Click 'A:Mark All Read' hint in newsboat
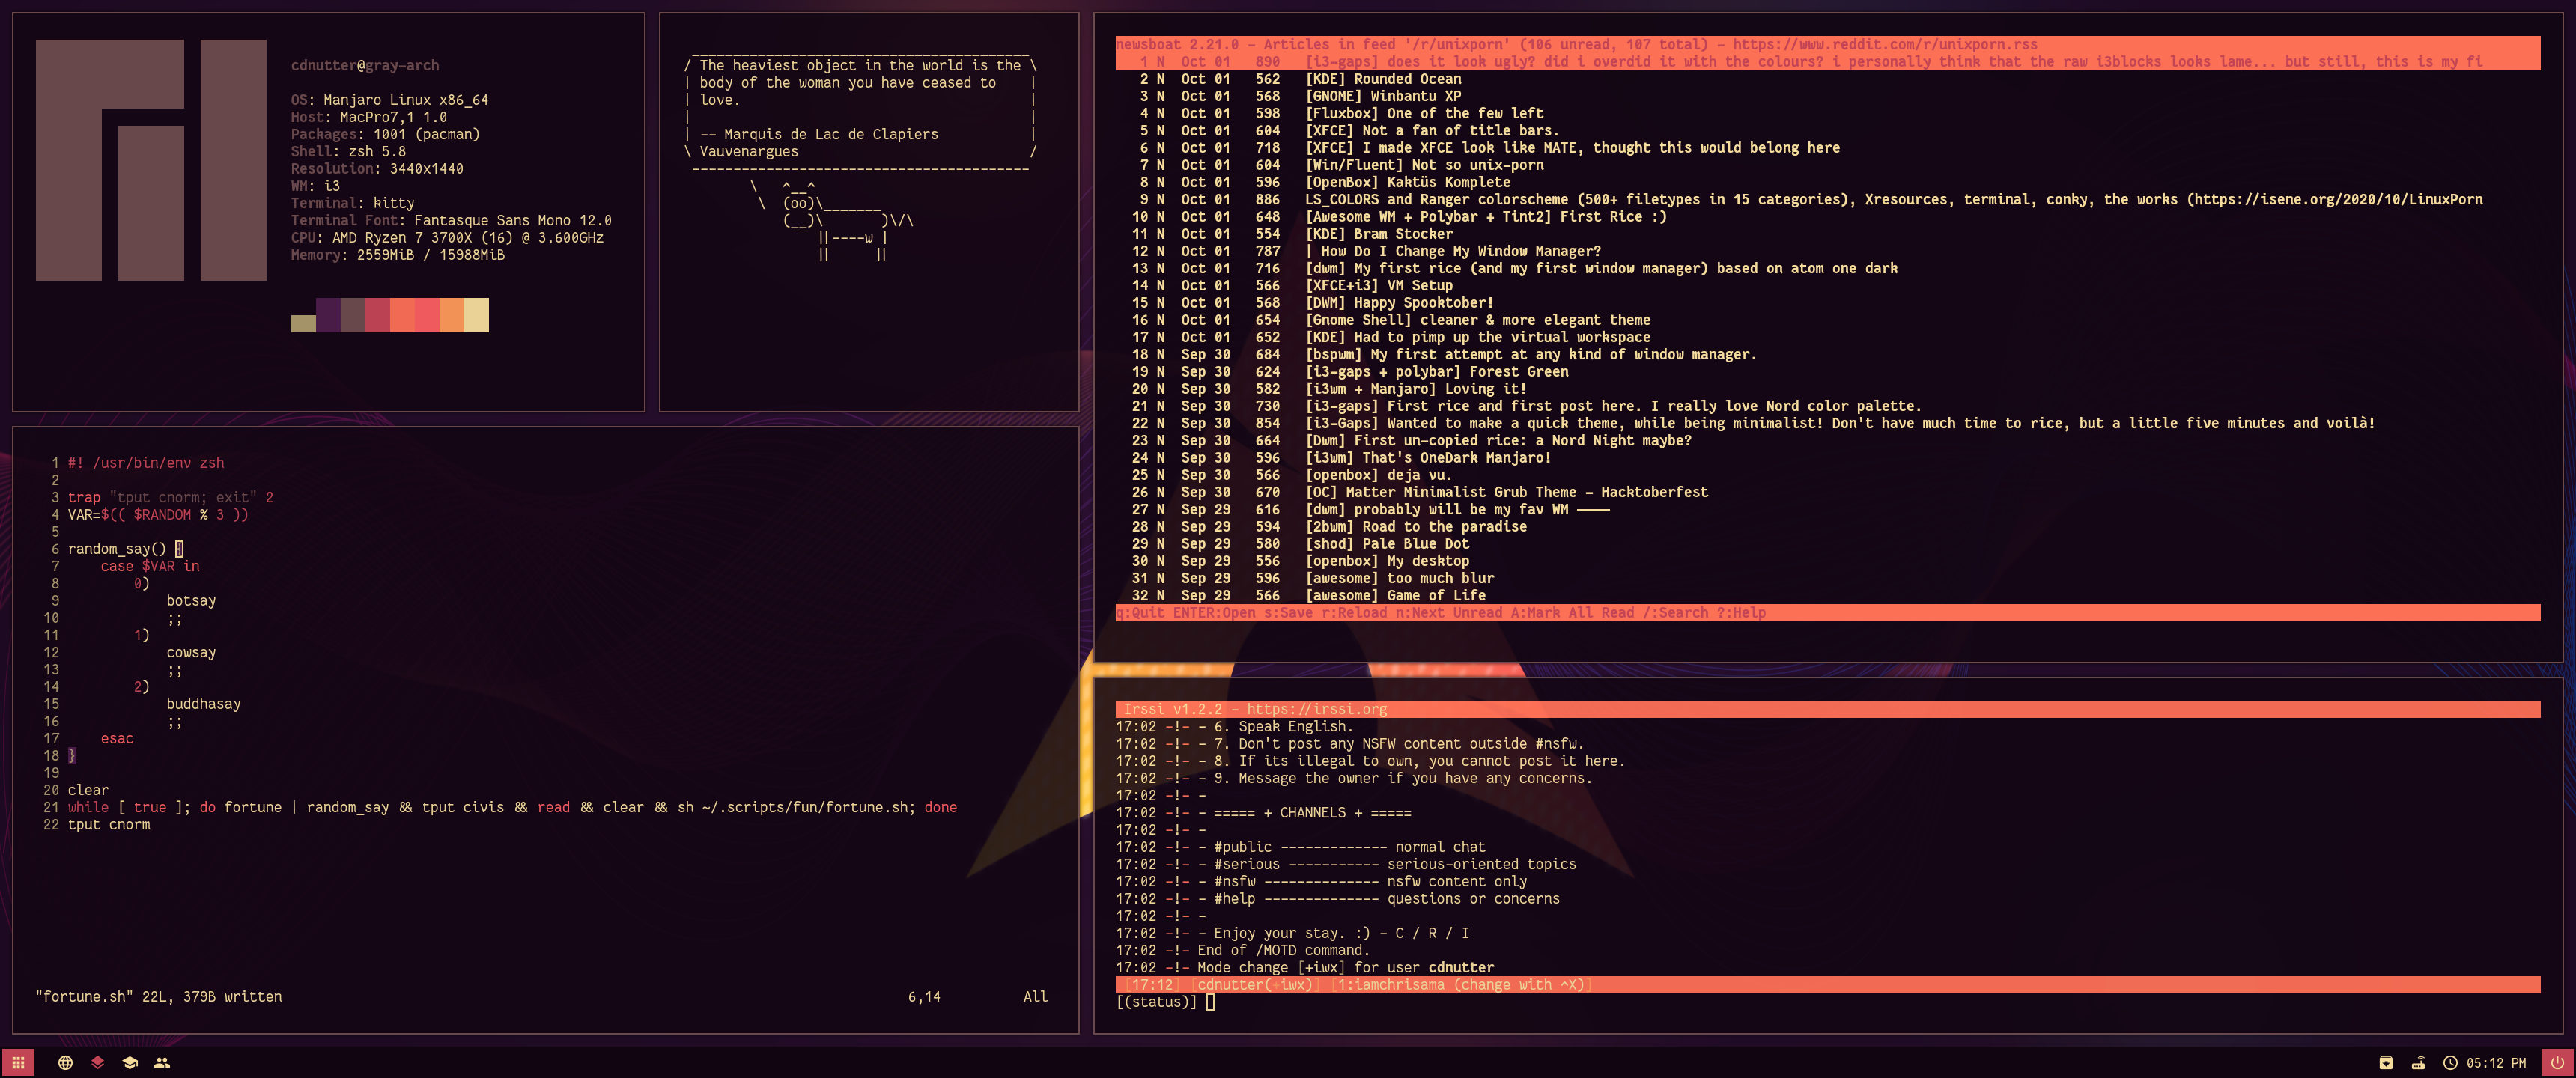 [x=1573, y=613]
